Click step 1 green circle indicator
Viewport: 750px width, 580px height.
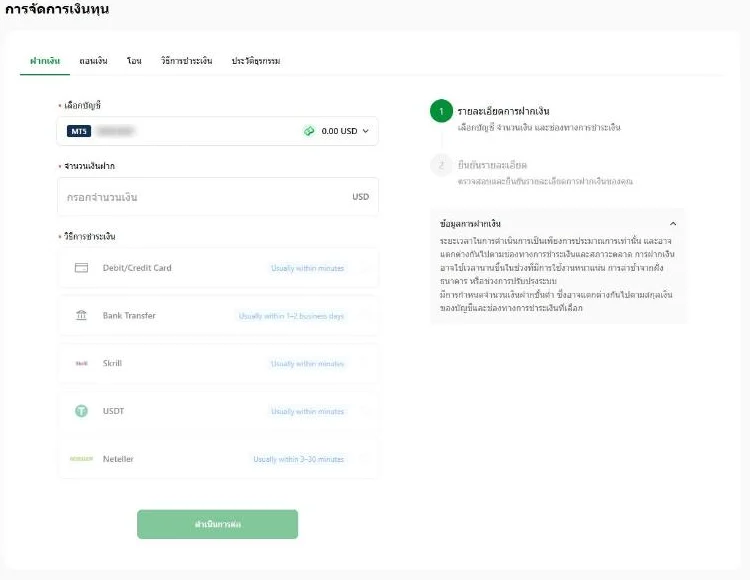(x=441, y=111)
